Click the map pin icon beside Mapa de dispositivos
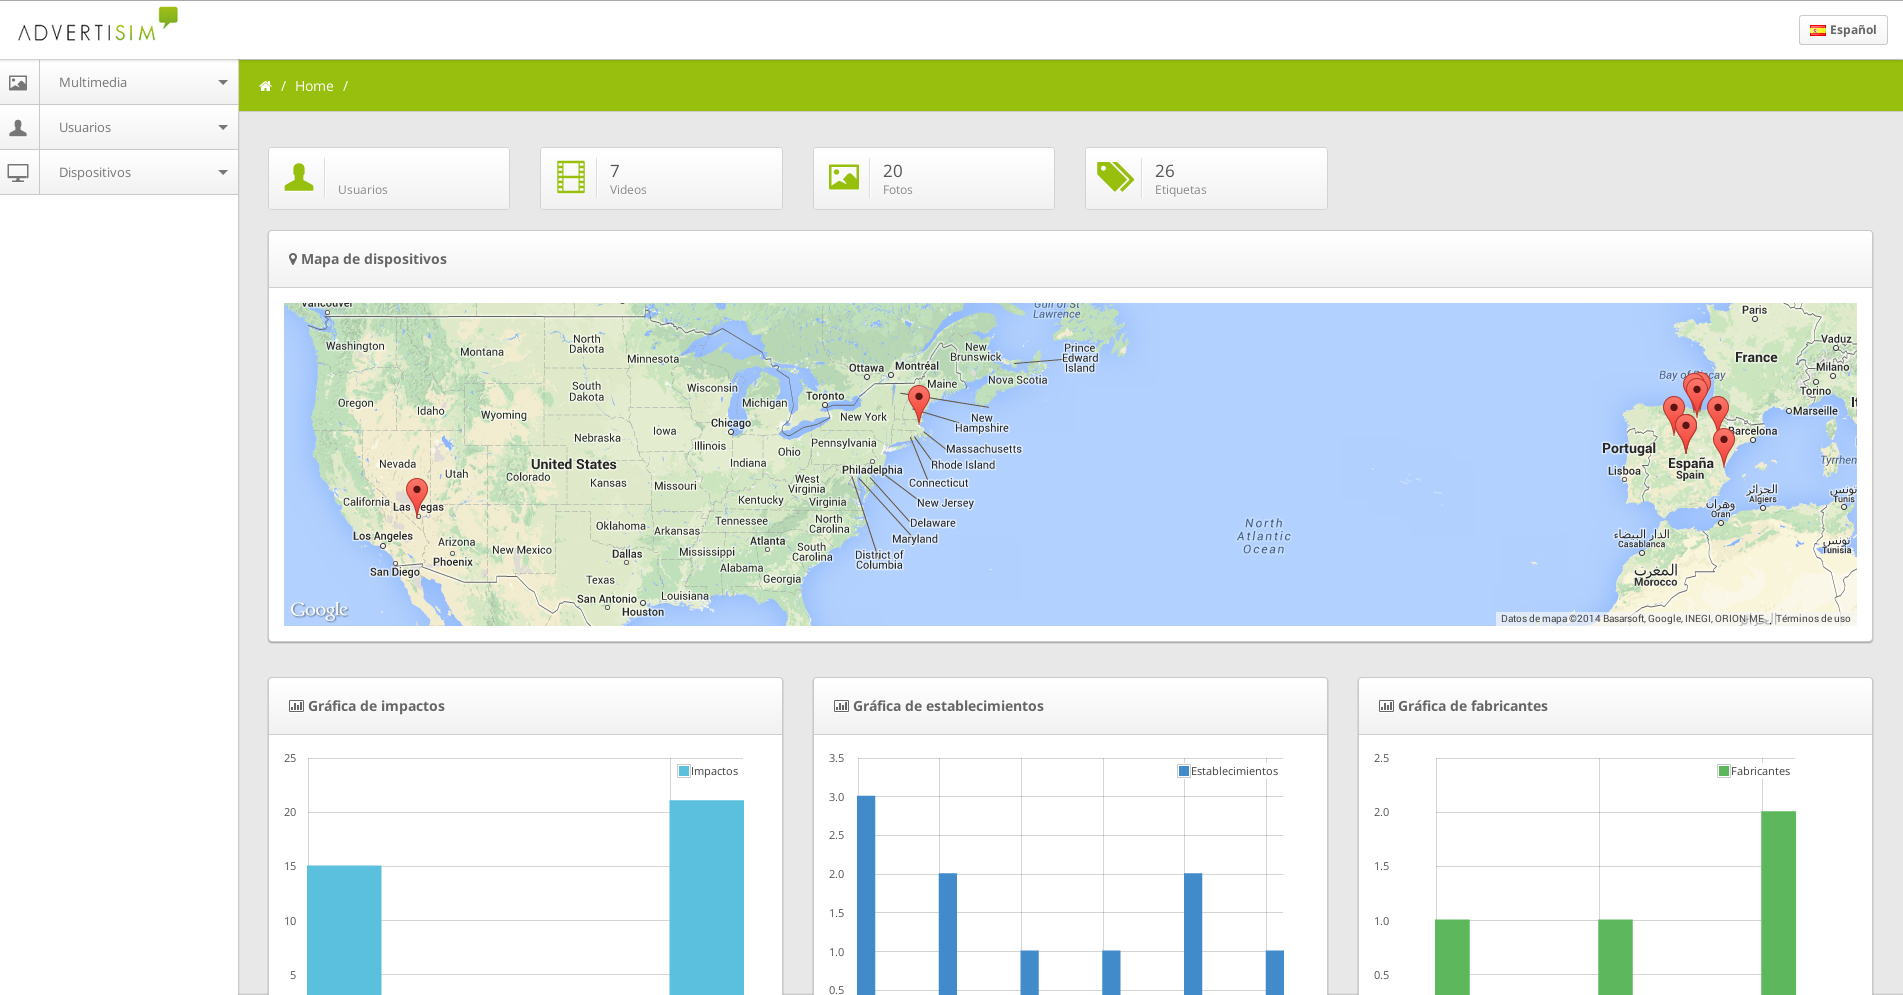Screen dimensions: 1903x995 tap(293, 259)
